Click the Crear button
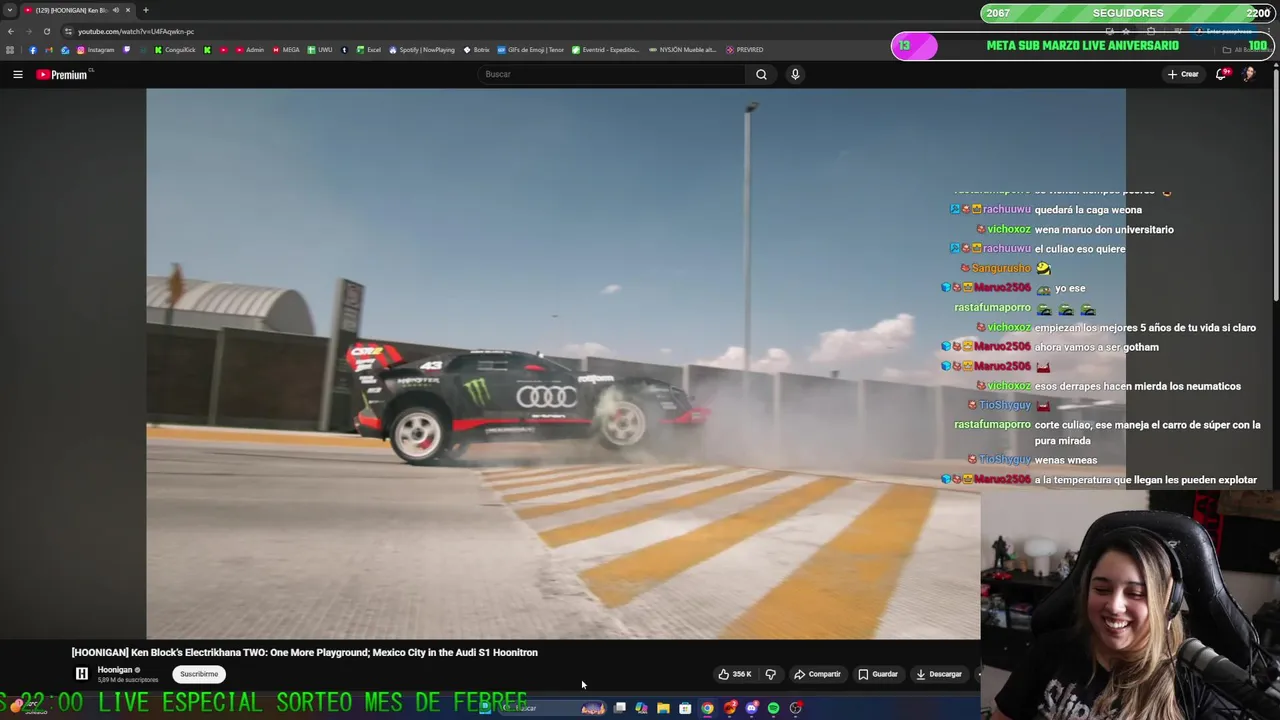1280x720 pixels. [x=1183, y=74]
